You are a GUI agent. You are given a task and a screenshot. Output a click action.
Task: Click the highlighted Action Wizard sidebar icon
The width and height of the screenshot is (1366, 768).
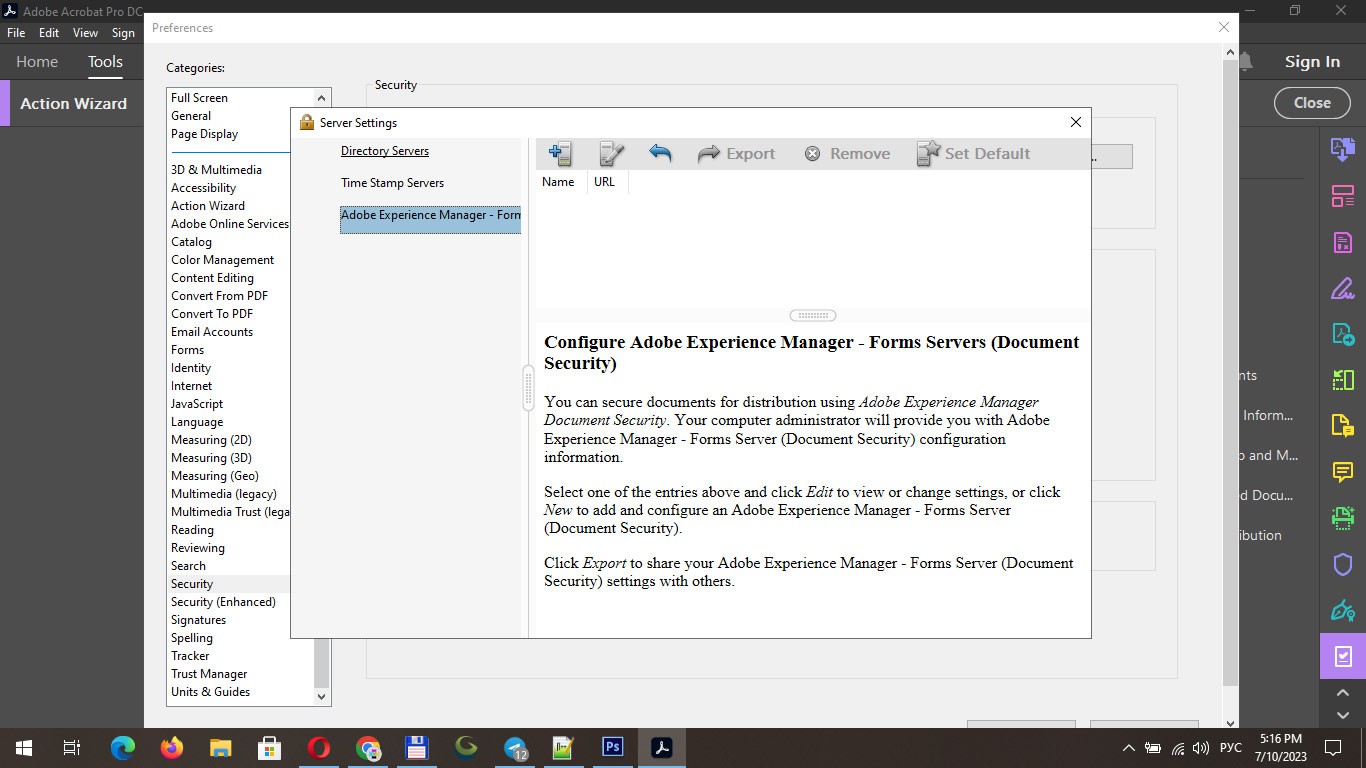1343,657
